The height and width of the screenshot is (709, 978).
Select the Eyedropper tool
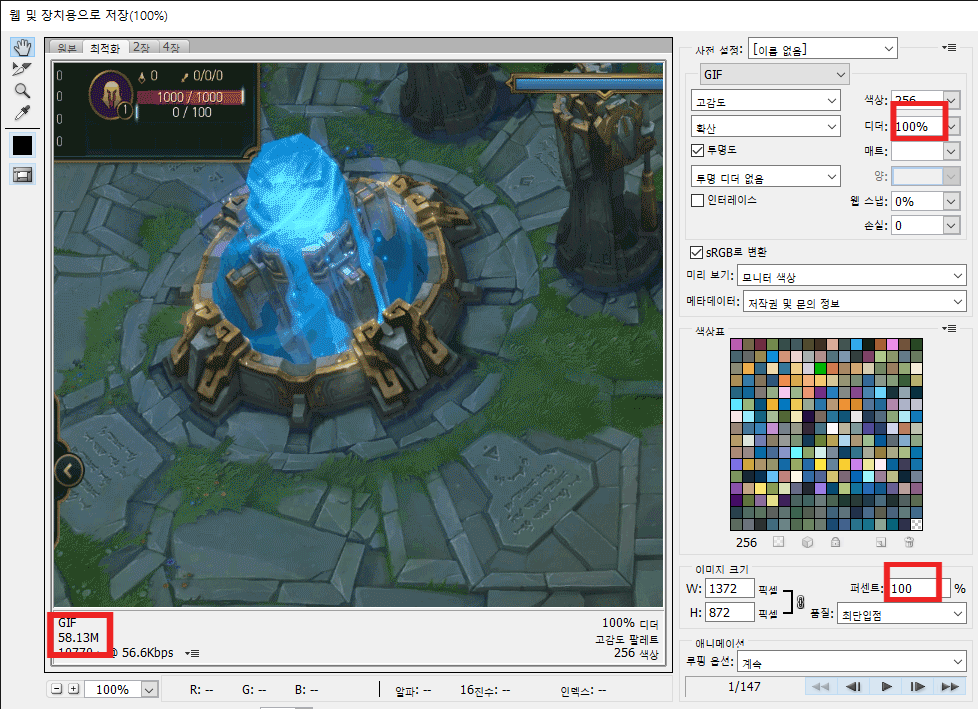coord(22,113)
